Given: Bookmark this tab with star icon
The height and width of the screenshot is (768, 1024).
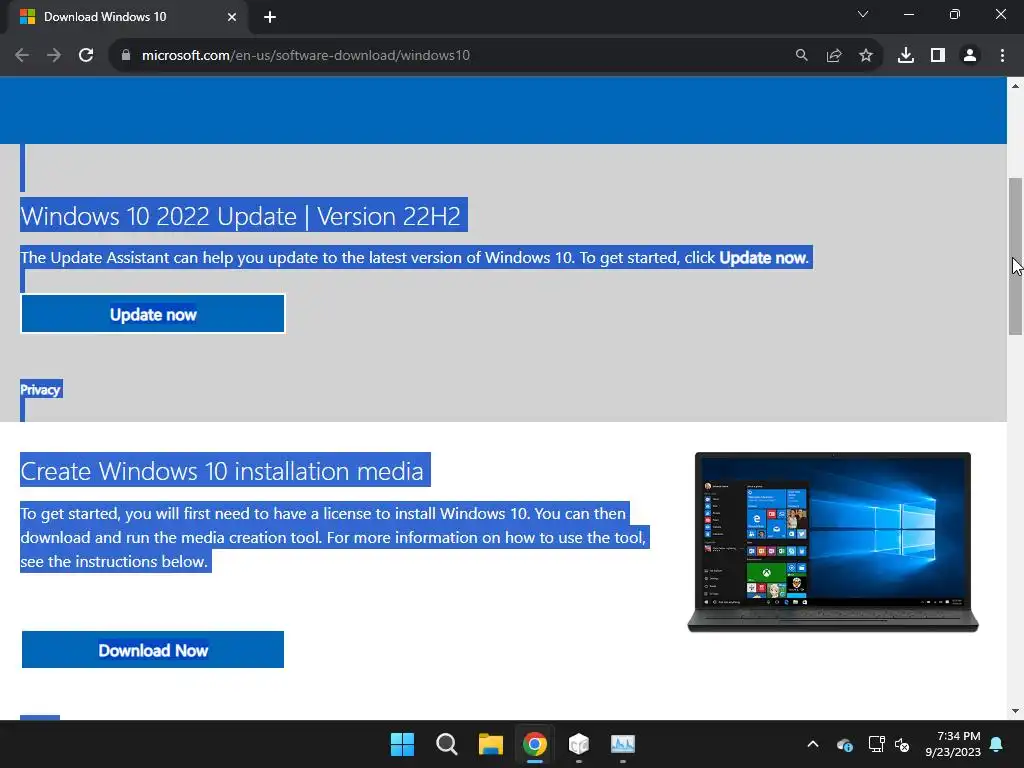Looking at the screenshot, I should click(x=866, y=56).
